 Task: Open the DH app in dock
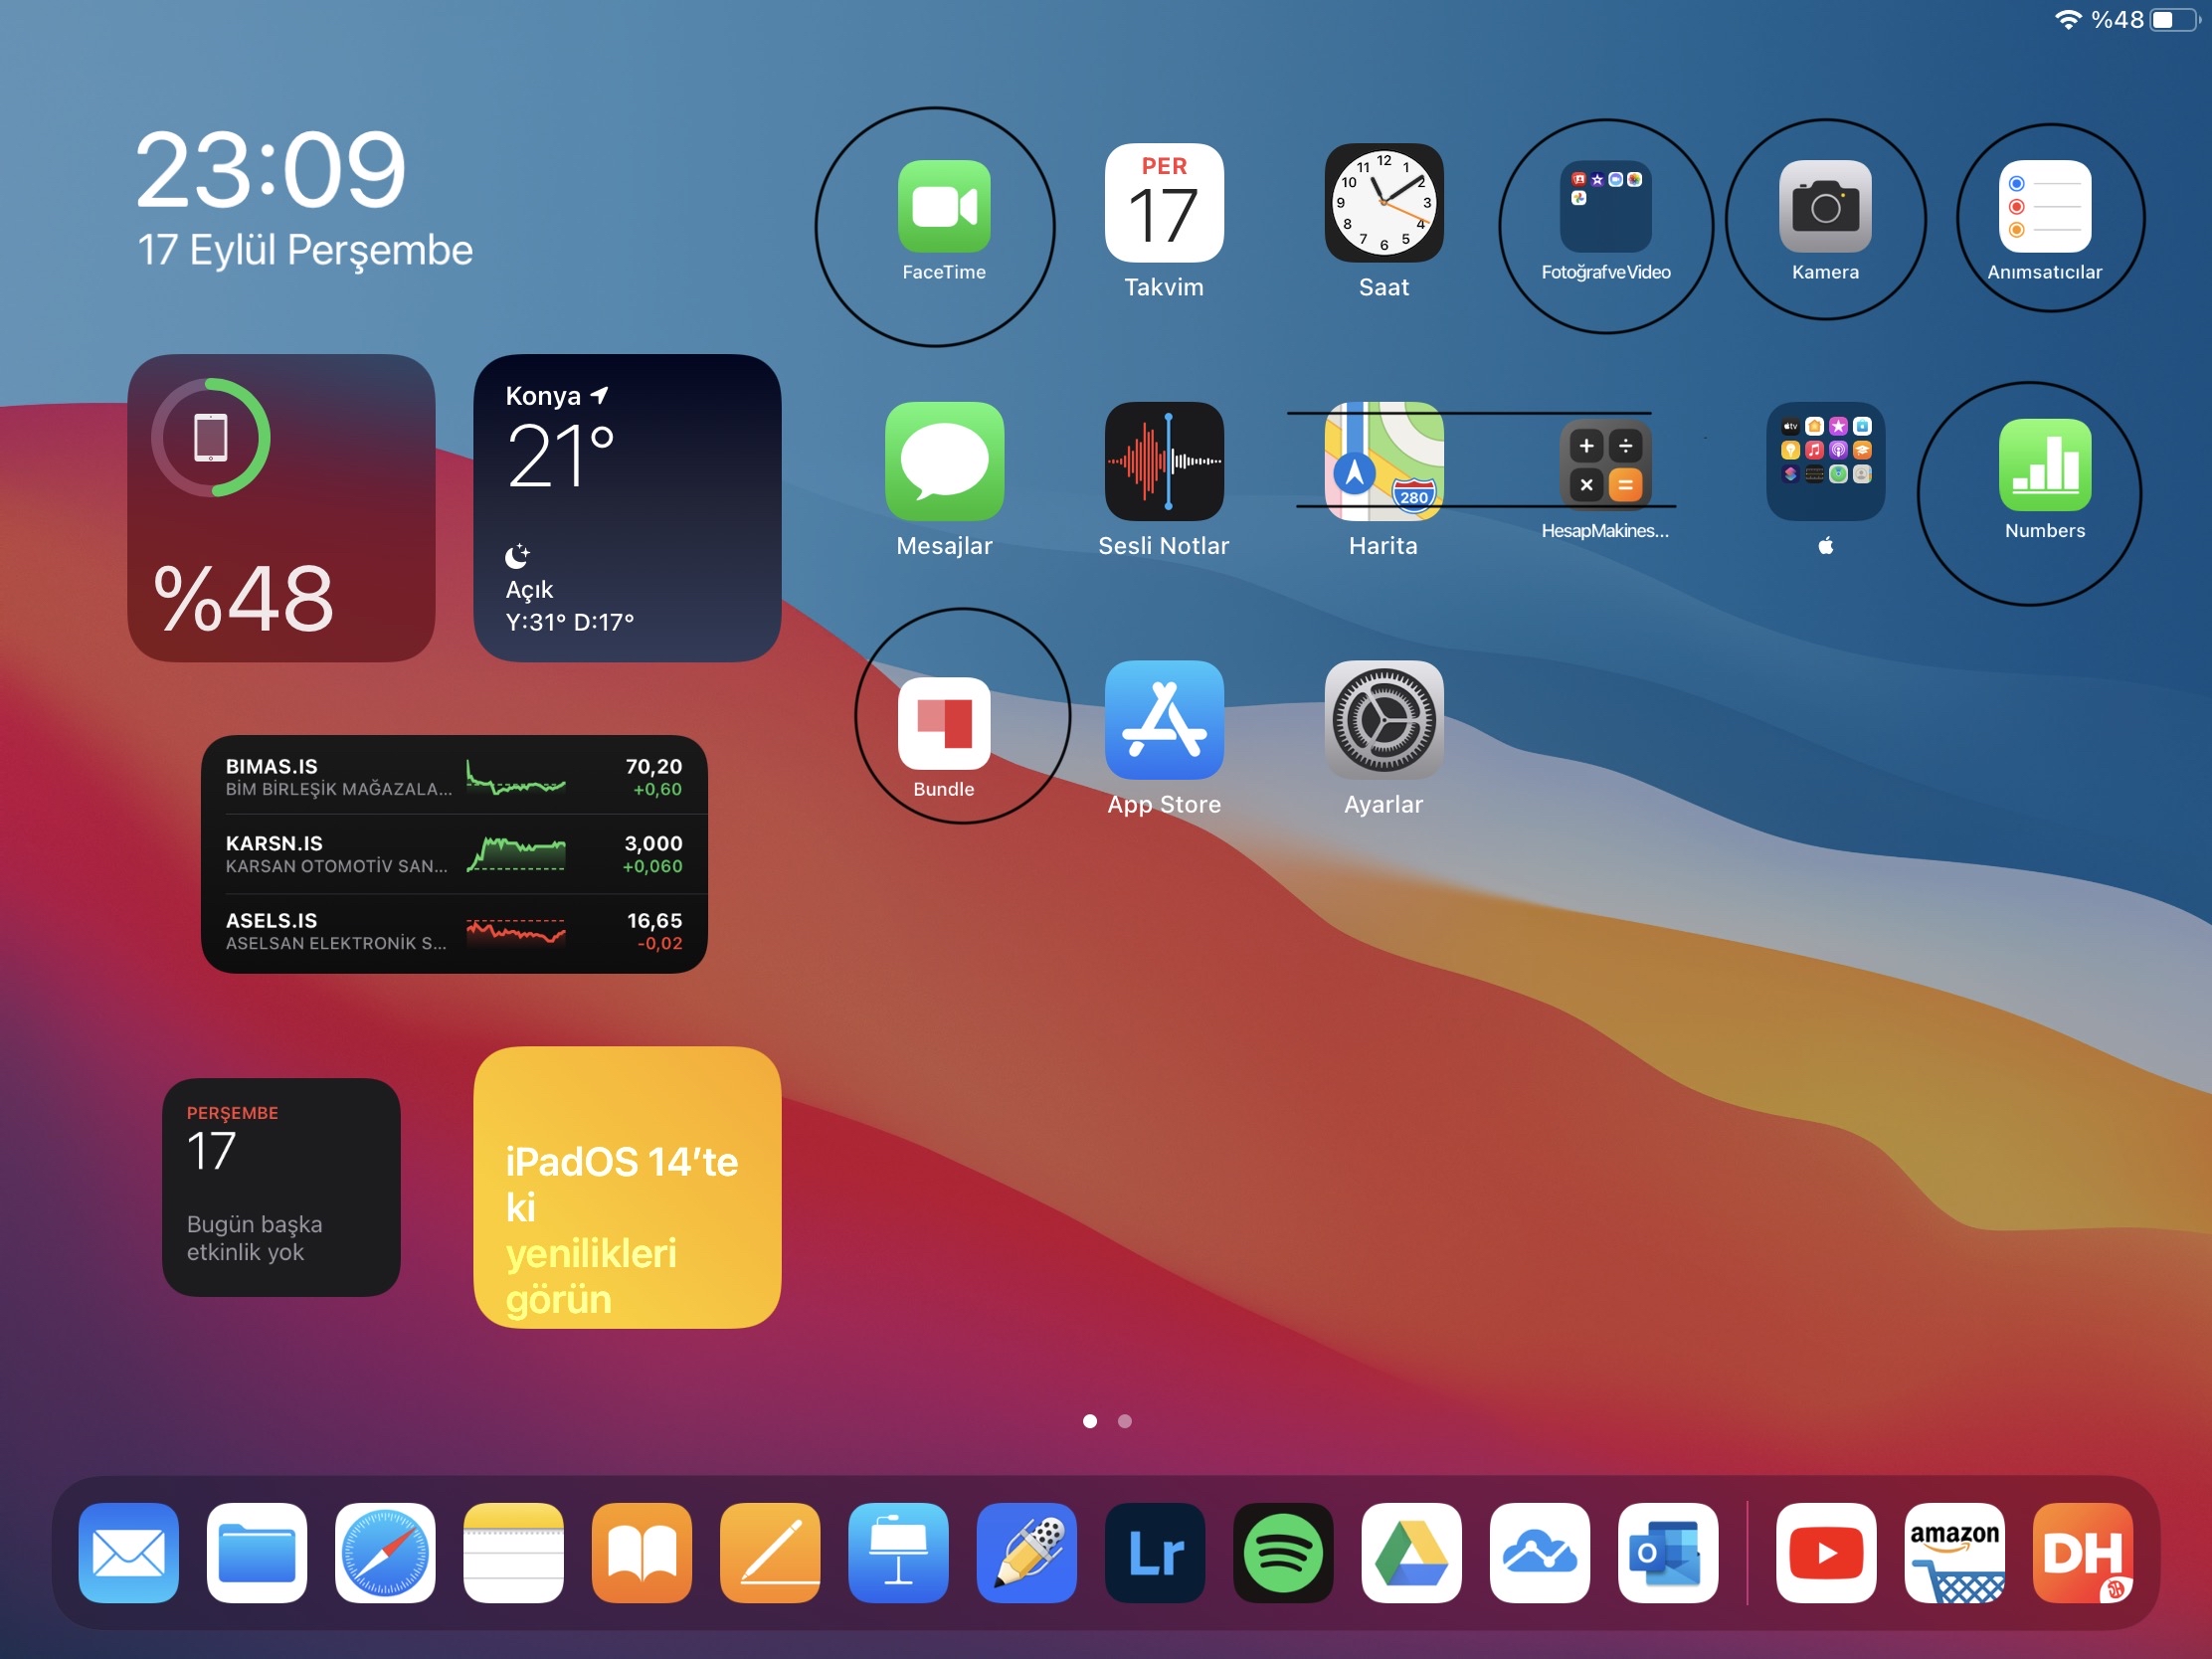coord(2082,1552)
